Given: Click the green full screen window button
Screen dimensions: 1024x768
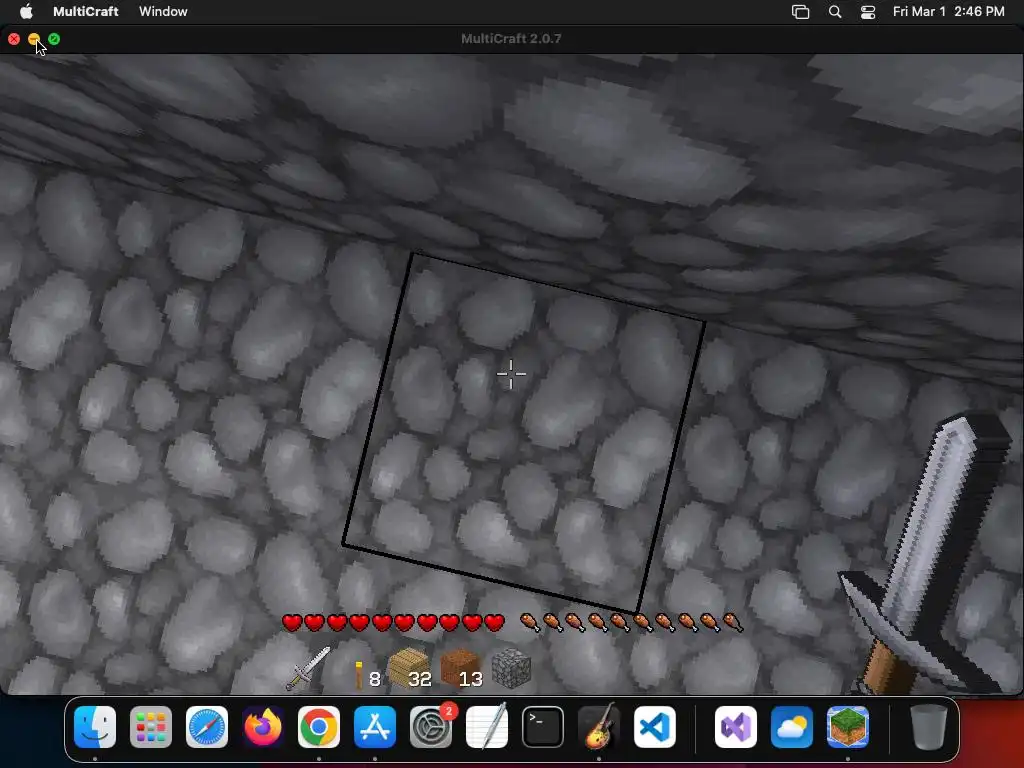Looking at the screenshot, I should click(x=54, y=39).
